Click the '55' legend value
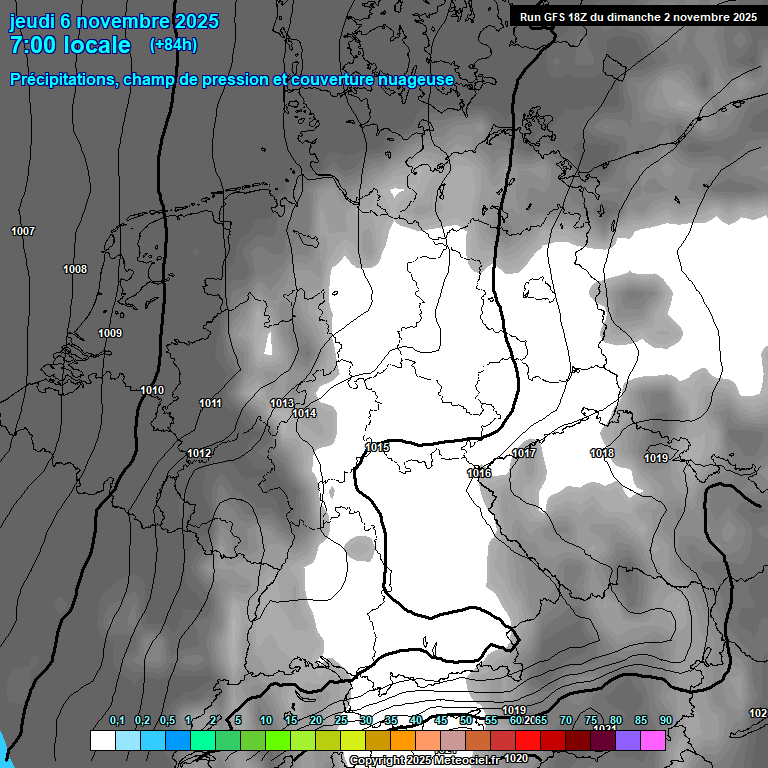 click(x=491, y=720)
